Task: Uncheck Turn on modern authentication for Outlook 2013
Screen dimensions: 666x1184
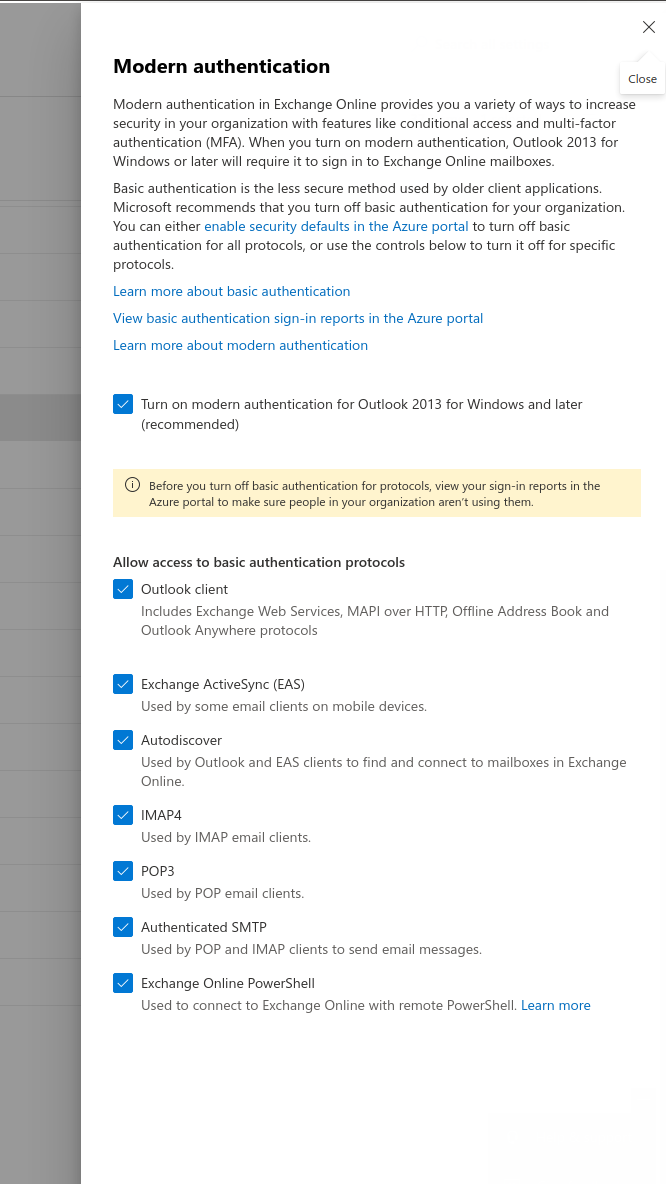Action: coord(123,404)
